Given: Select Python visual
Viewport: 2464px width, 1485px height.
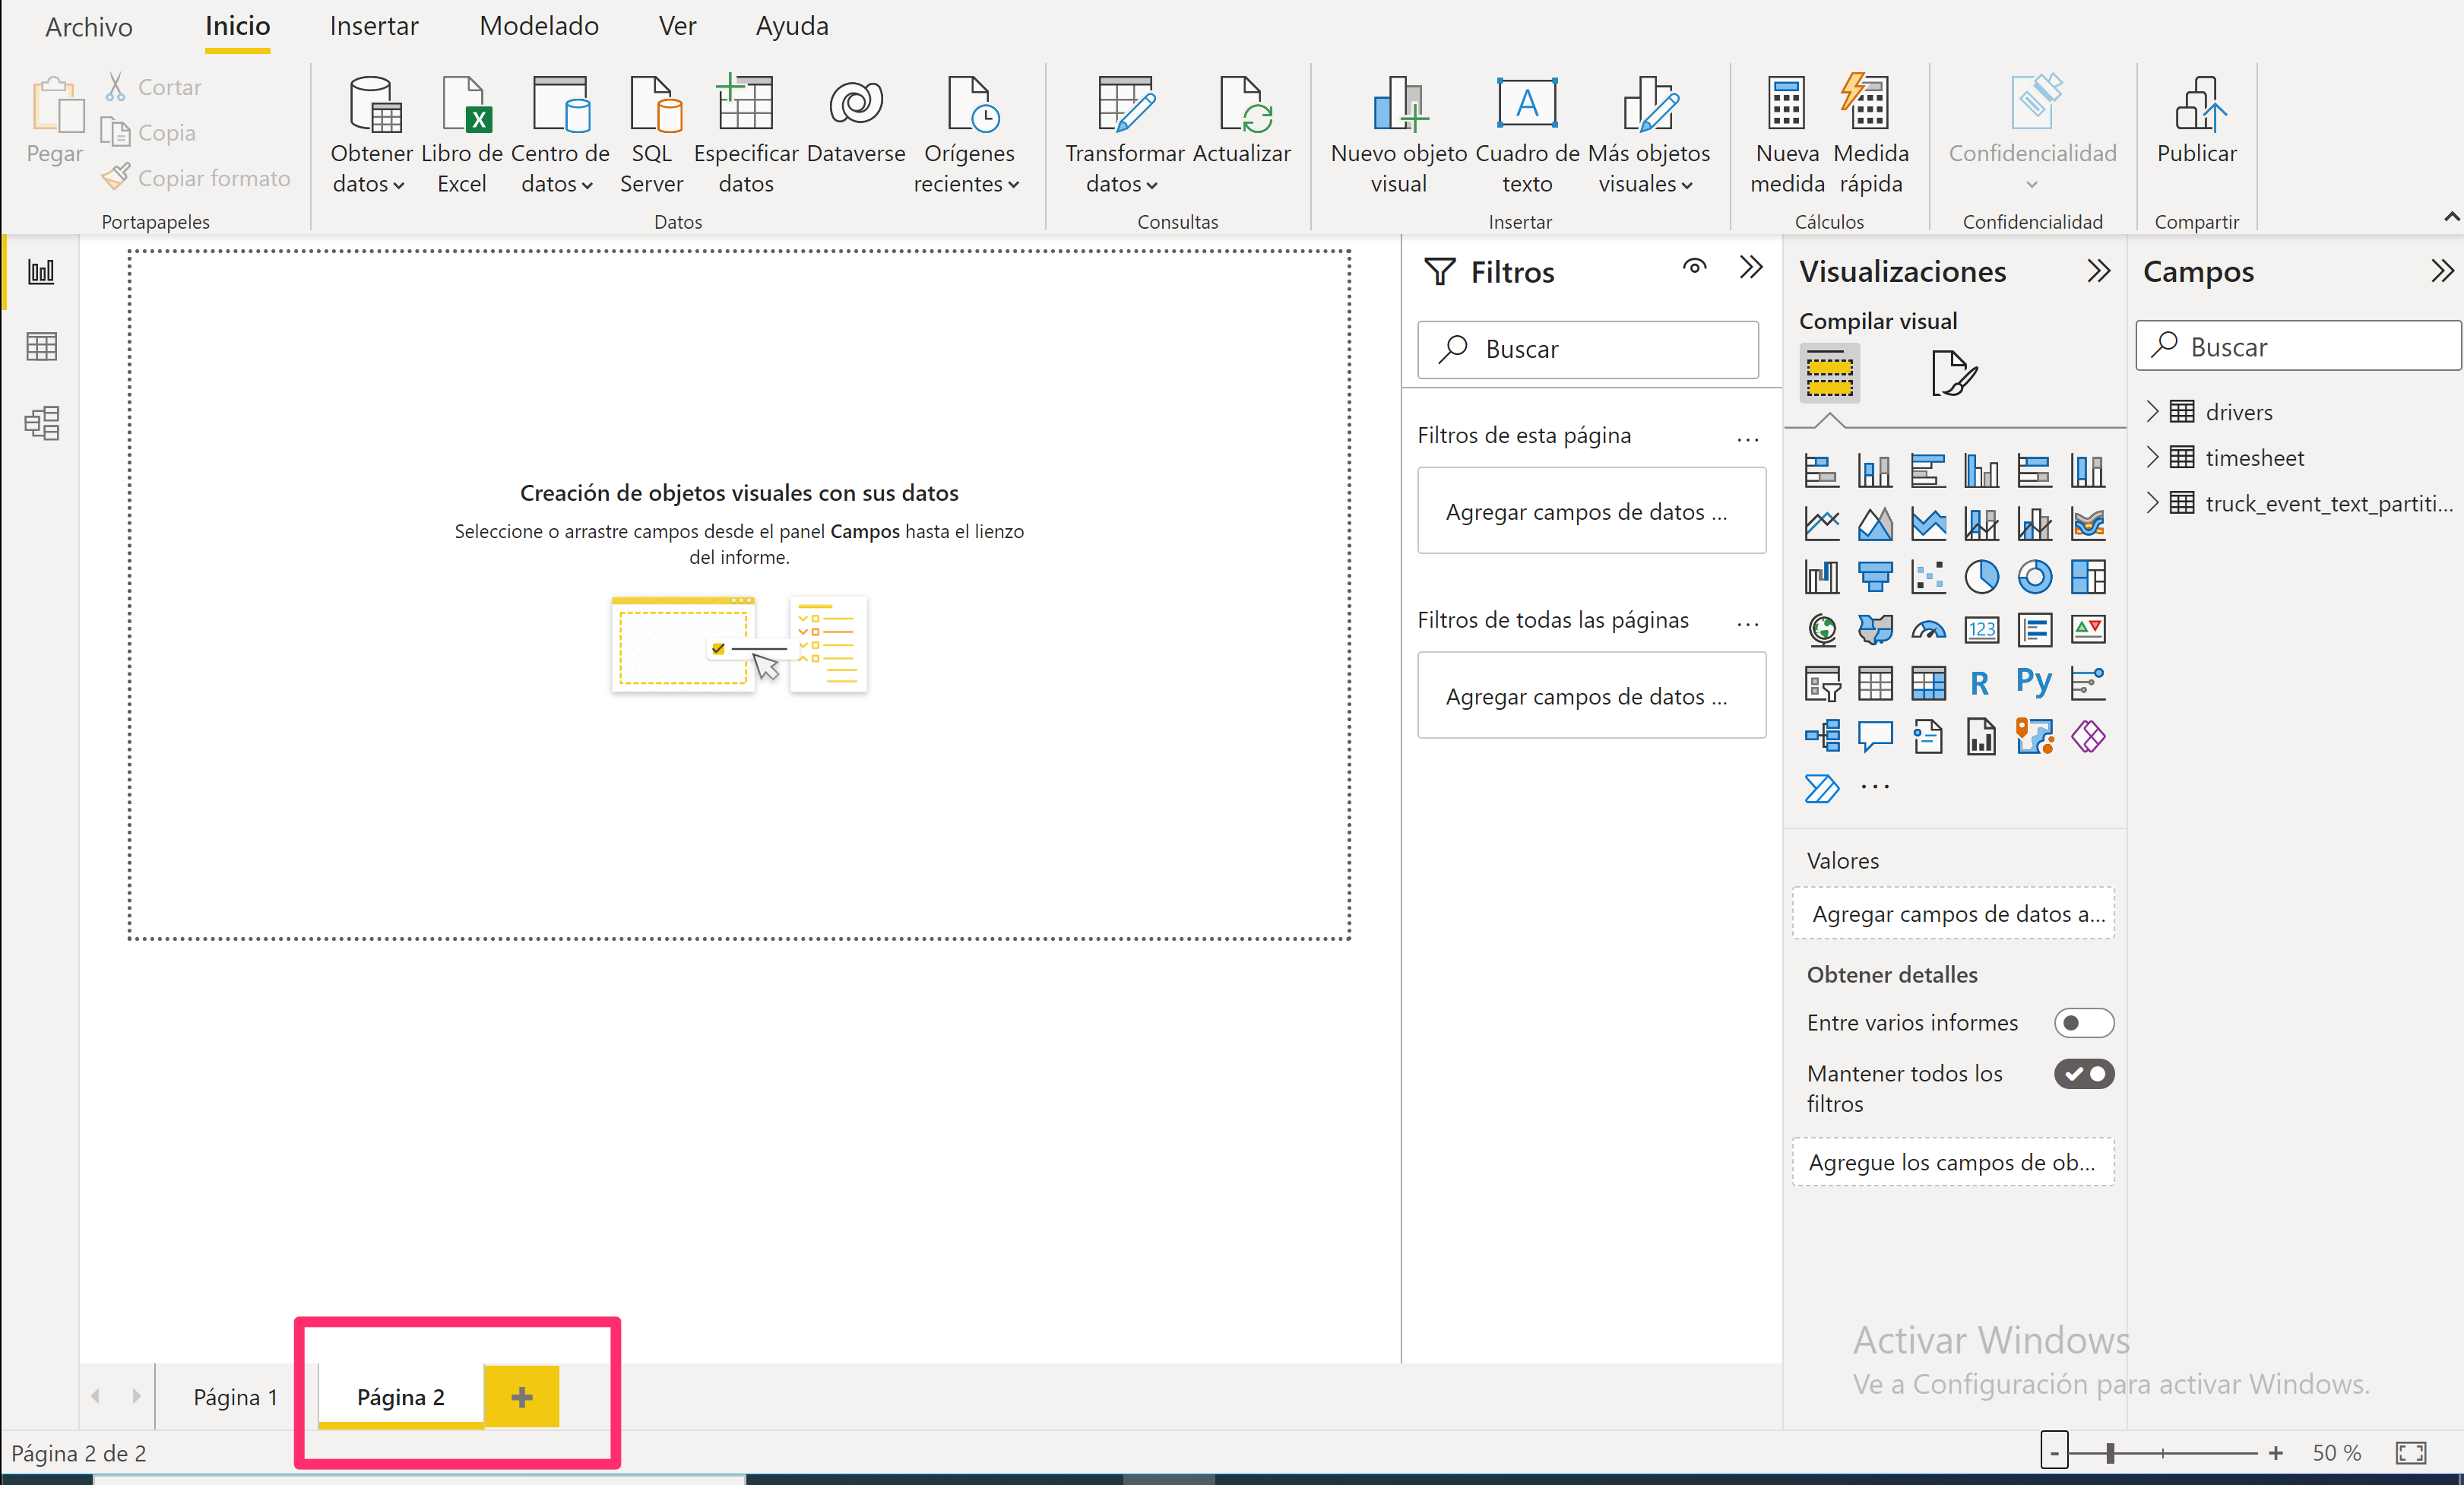Looking at the screenshot, I should 2034,683.
